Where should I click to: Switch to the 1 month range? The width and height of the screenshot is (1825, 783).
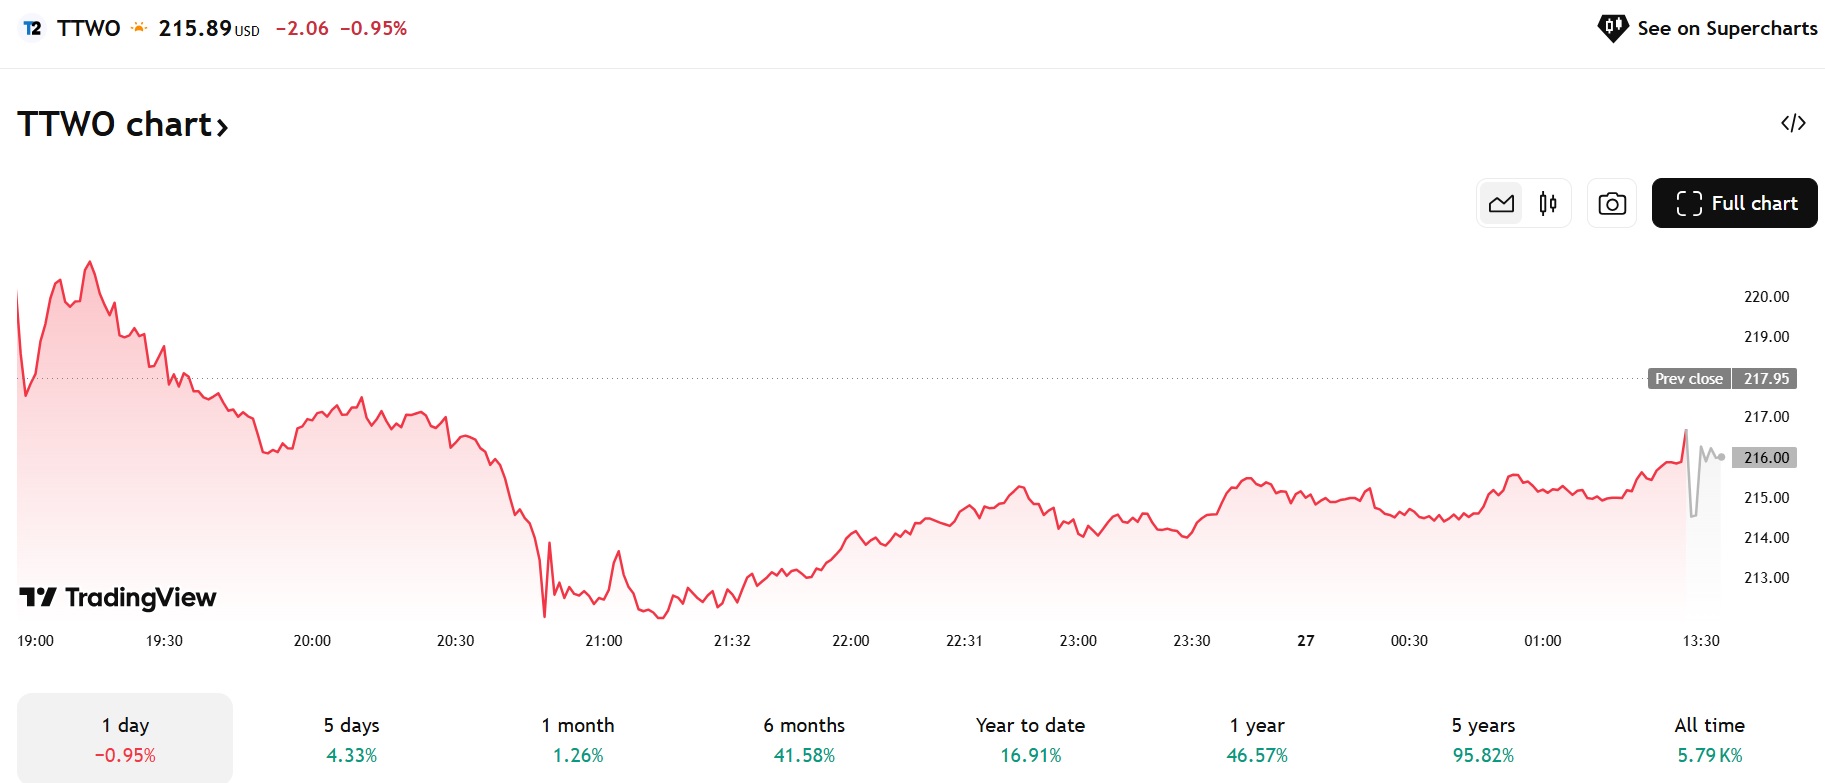[577, 738]
